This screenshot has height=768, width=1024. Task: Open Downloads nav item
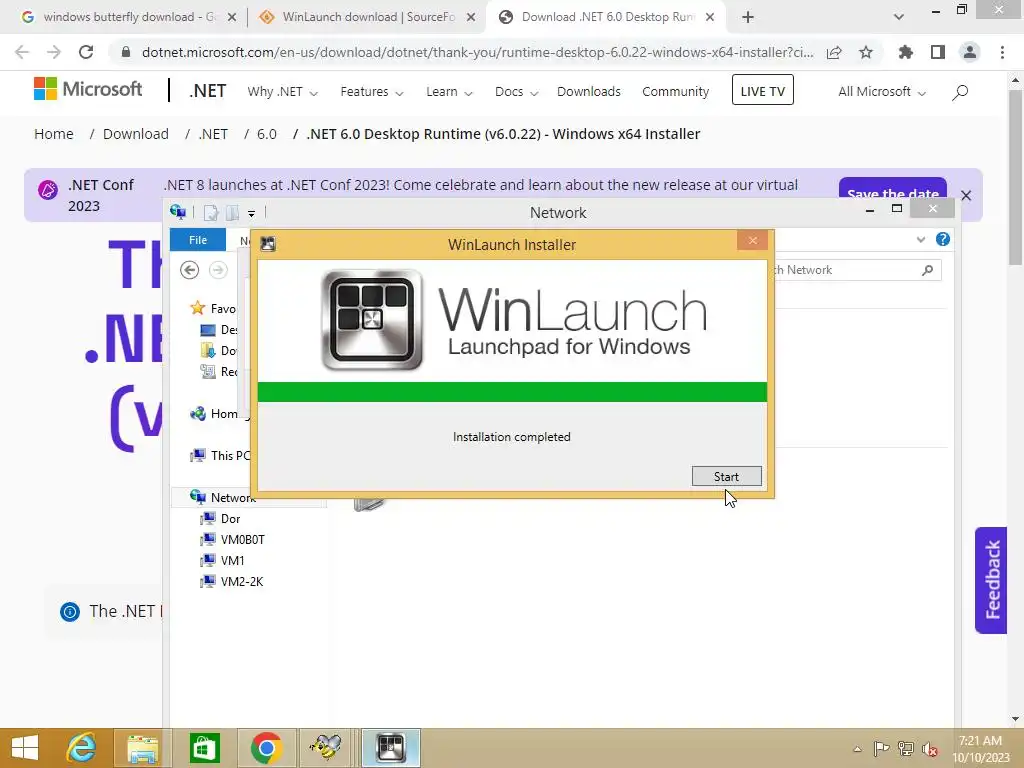tap(588, 91)
